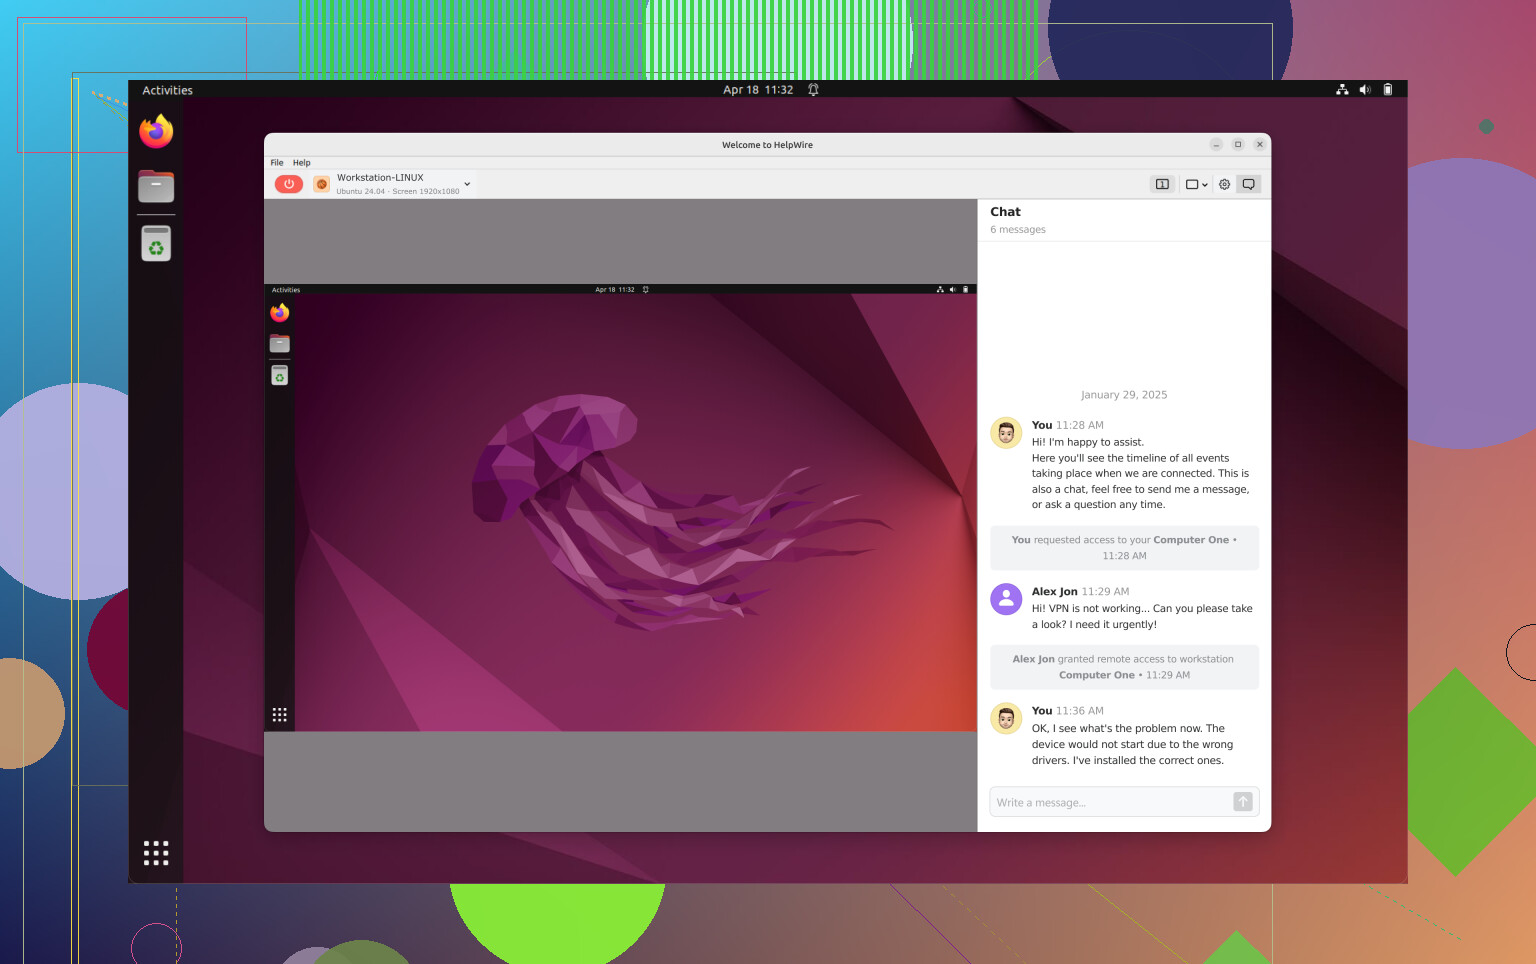Click the remote desktop jellyfish wallpaper view
Viewport: 1536px width, 964px height.
pyautogui.click(x=636, y=512)
